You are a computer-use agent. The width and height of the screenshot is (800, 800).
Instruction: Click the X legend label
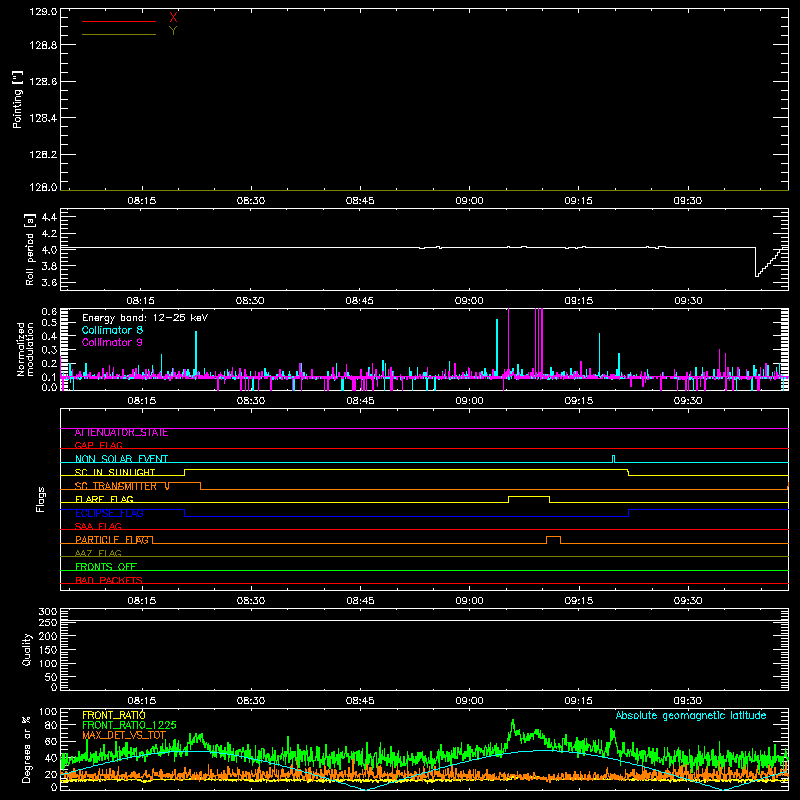(173, 18)
